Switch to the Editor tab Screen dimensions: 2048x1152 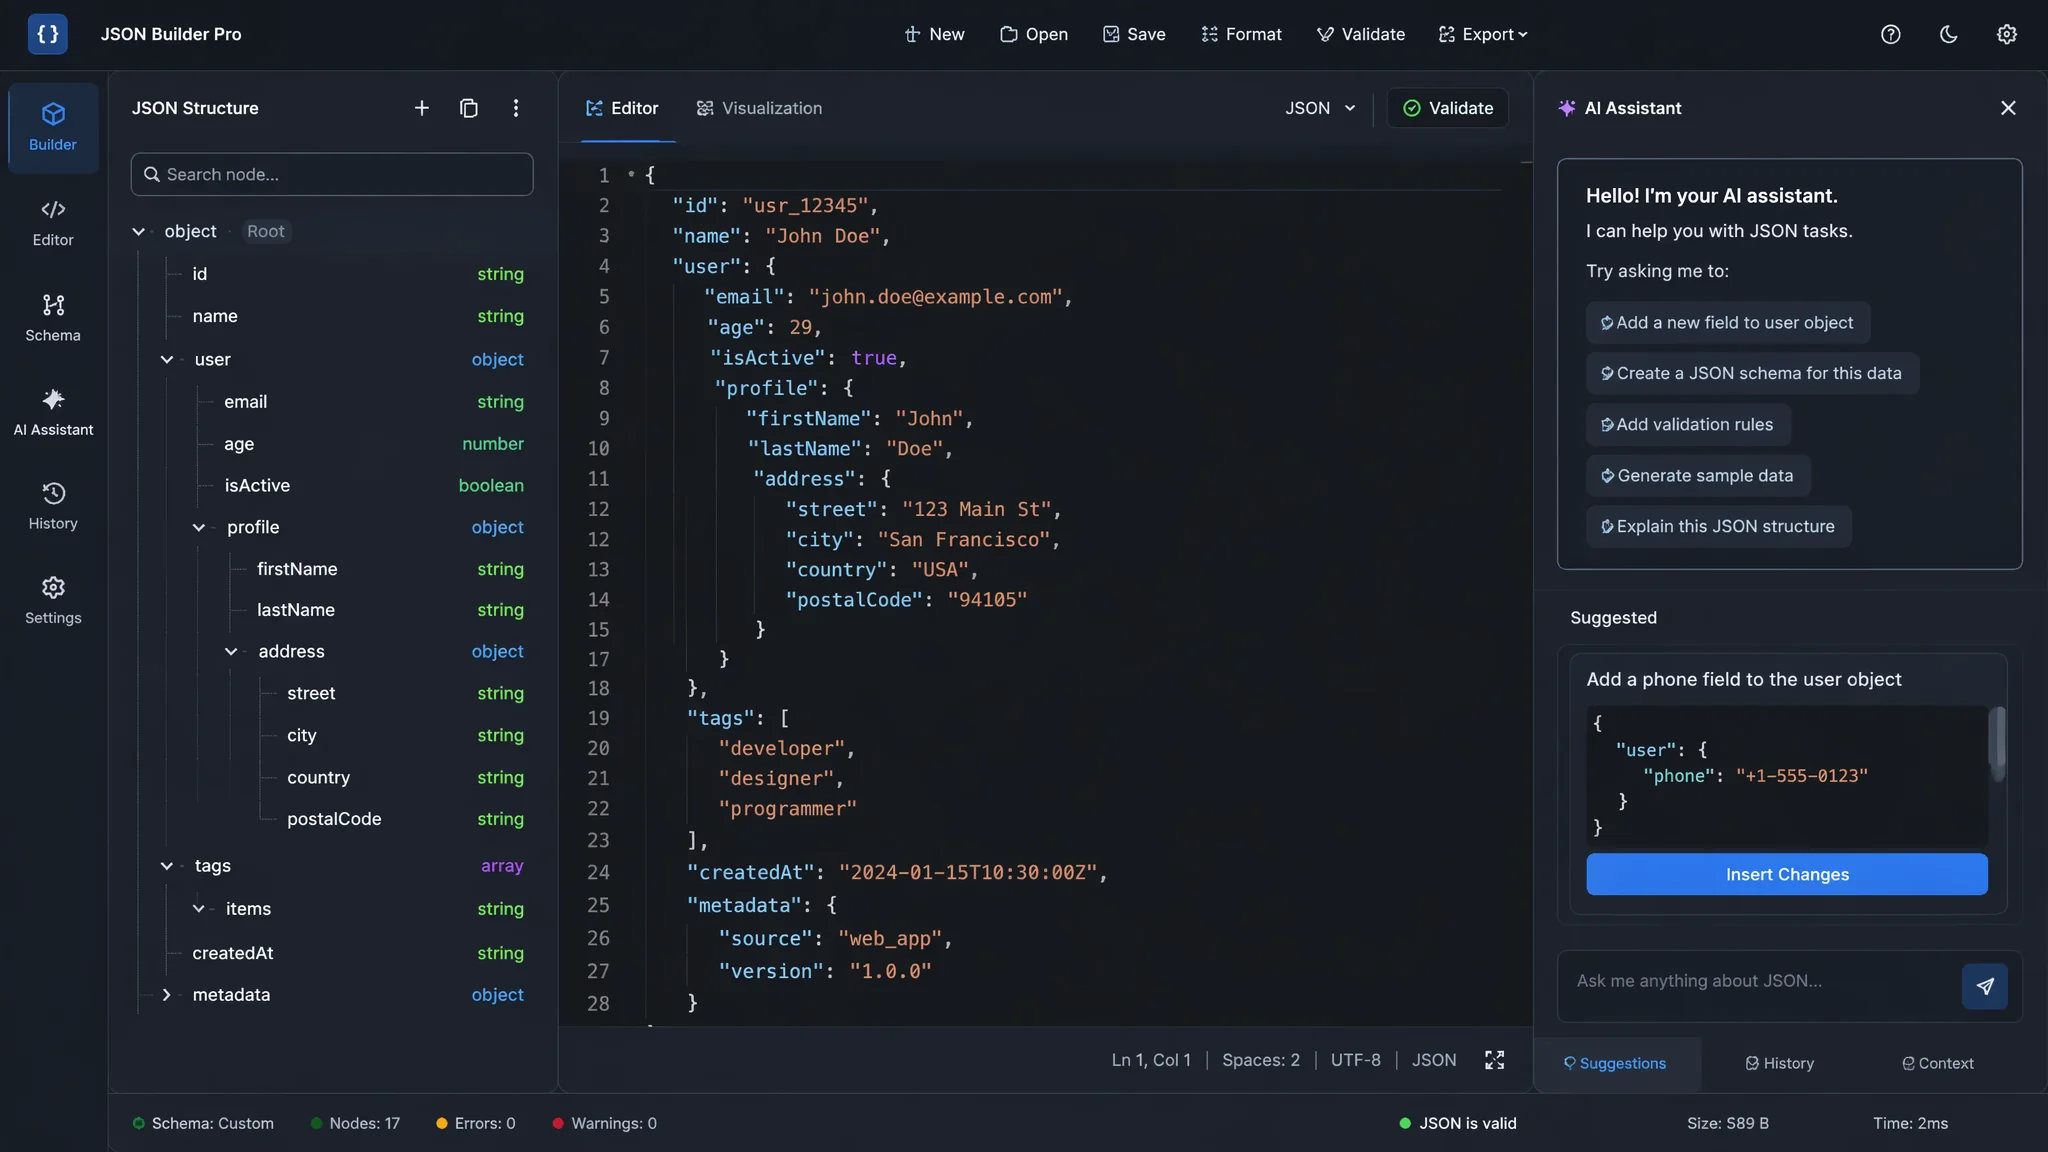pyautogui.click(x=622, y=108)
